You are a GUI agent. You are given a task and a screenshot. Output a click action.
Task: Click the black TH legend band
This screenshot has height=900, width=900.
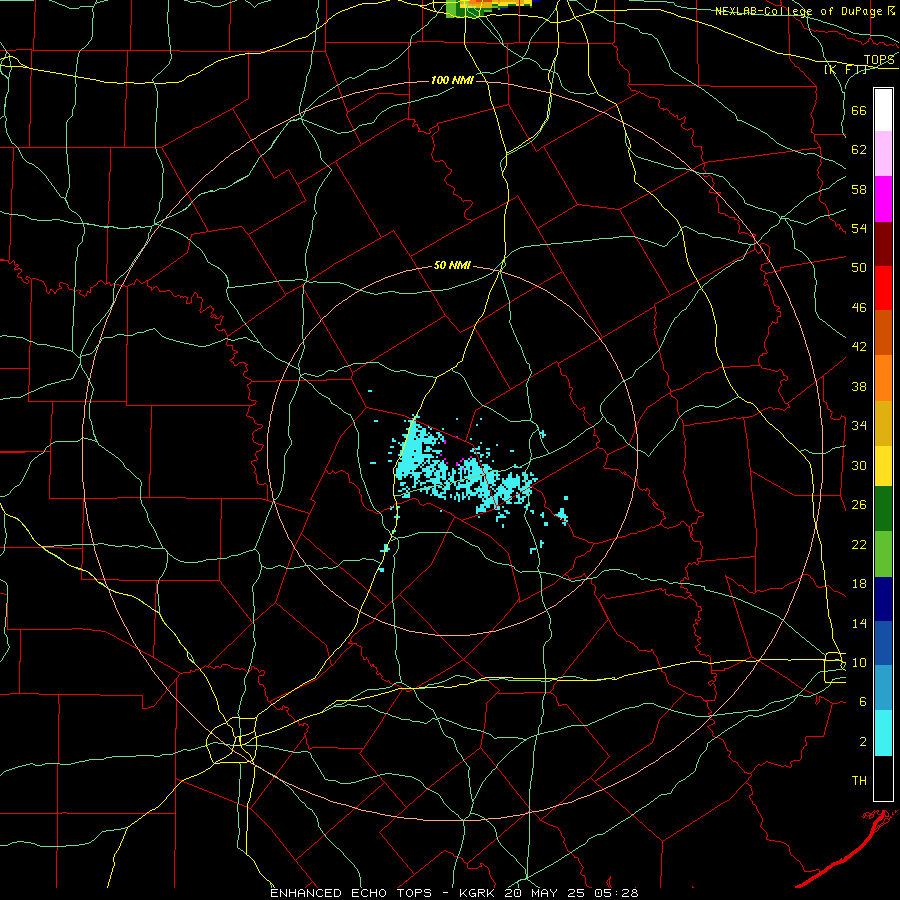point(883,778)
